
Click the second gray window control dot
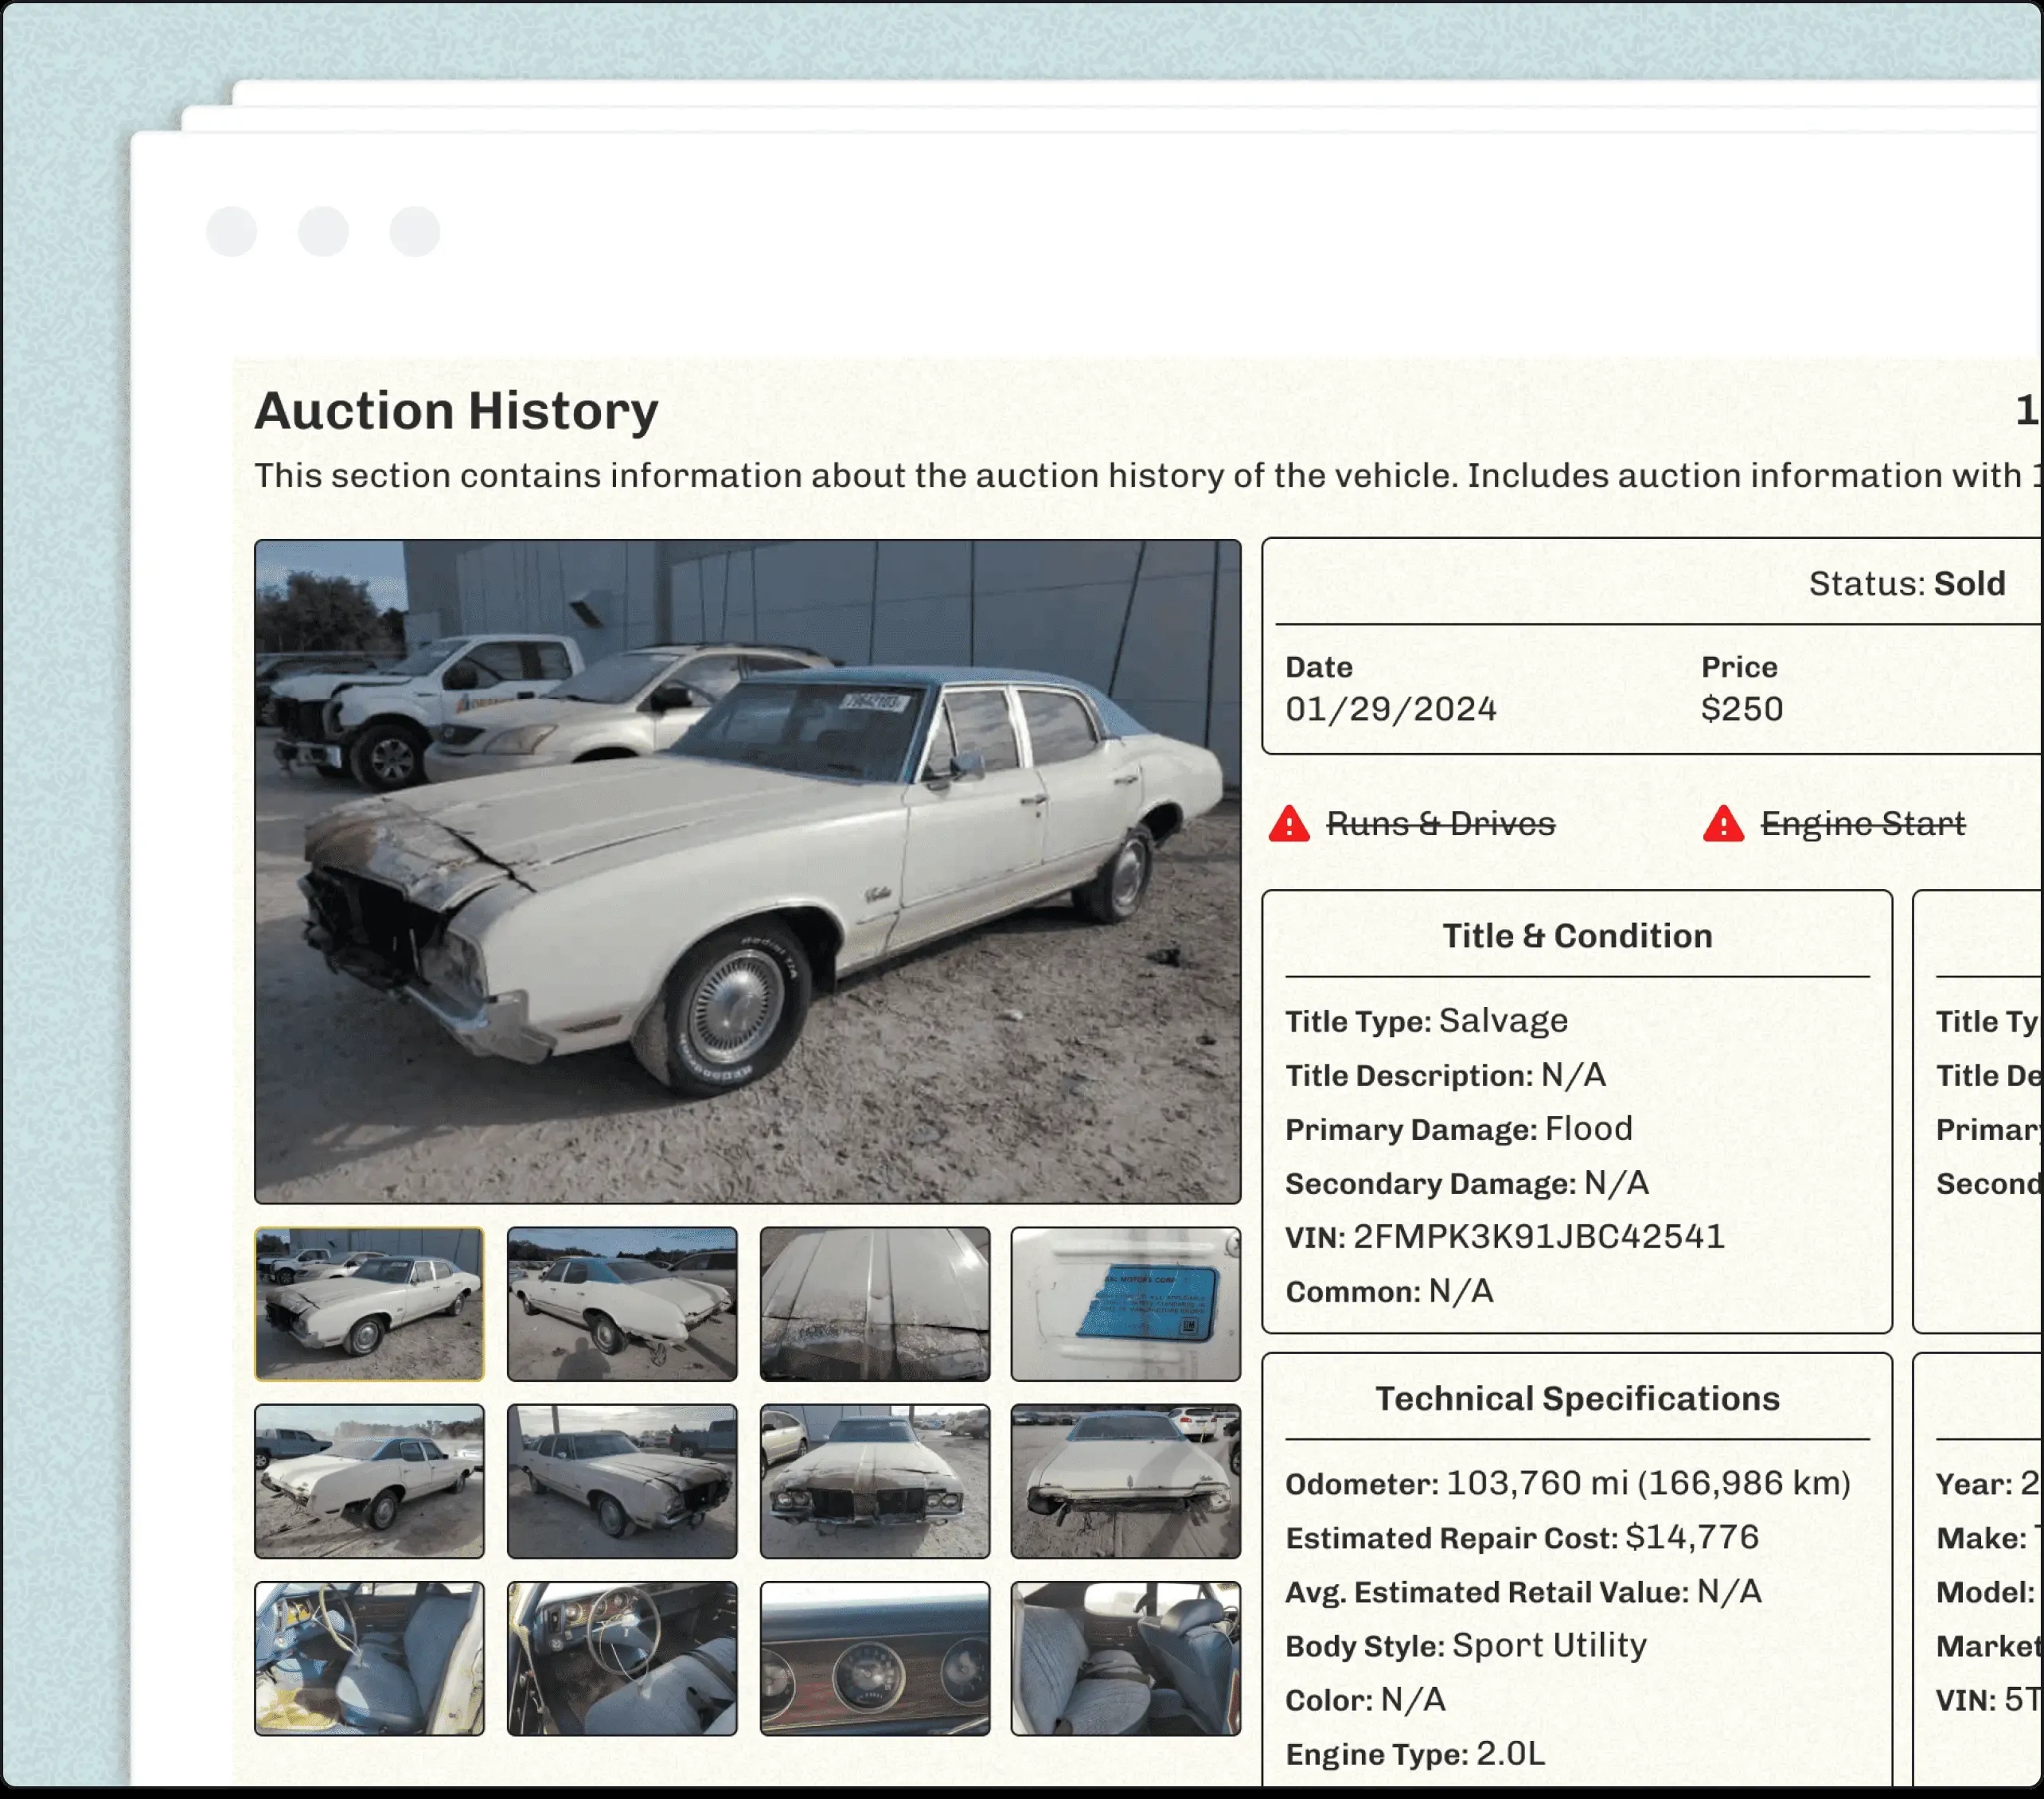(323, 232)
